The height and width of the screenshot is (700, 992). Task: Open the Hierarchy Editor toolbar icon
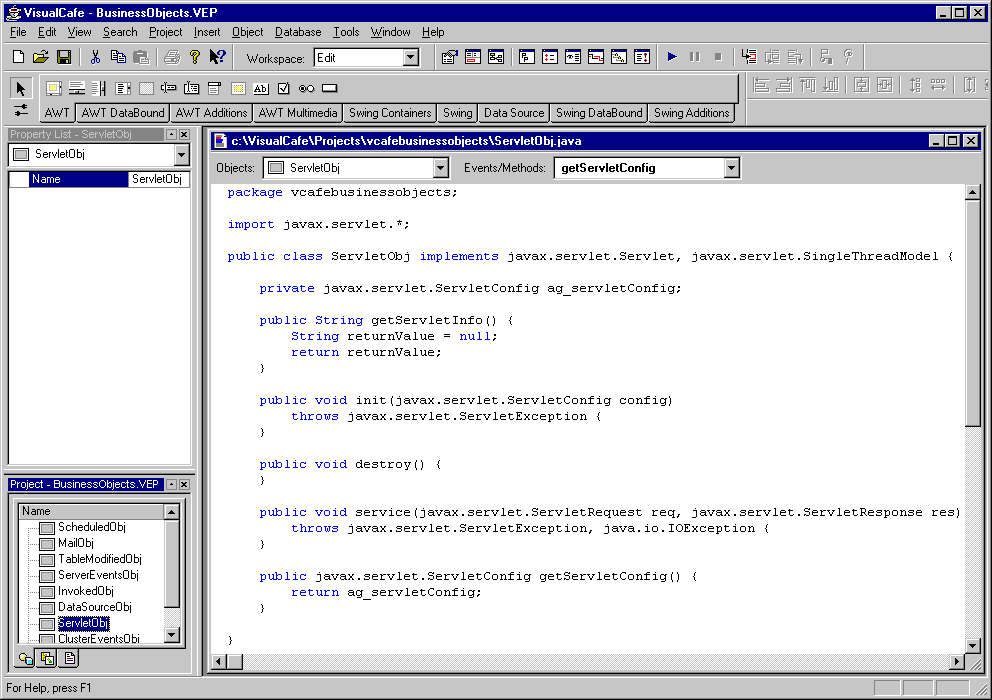pyautogui.click(x=496, y=57)
